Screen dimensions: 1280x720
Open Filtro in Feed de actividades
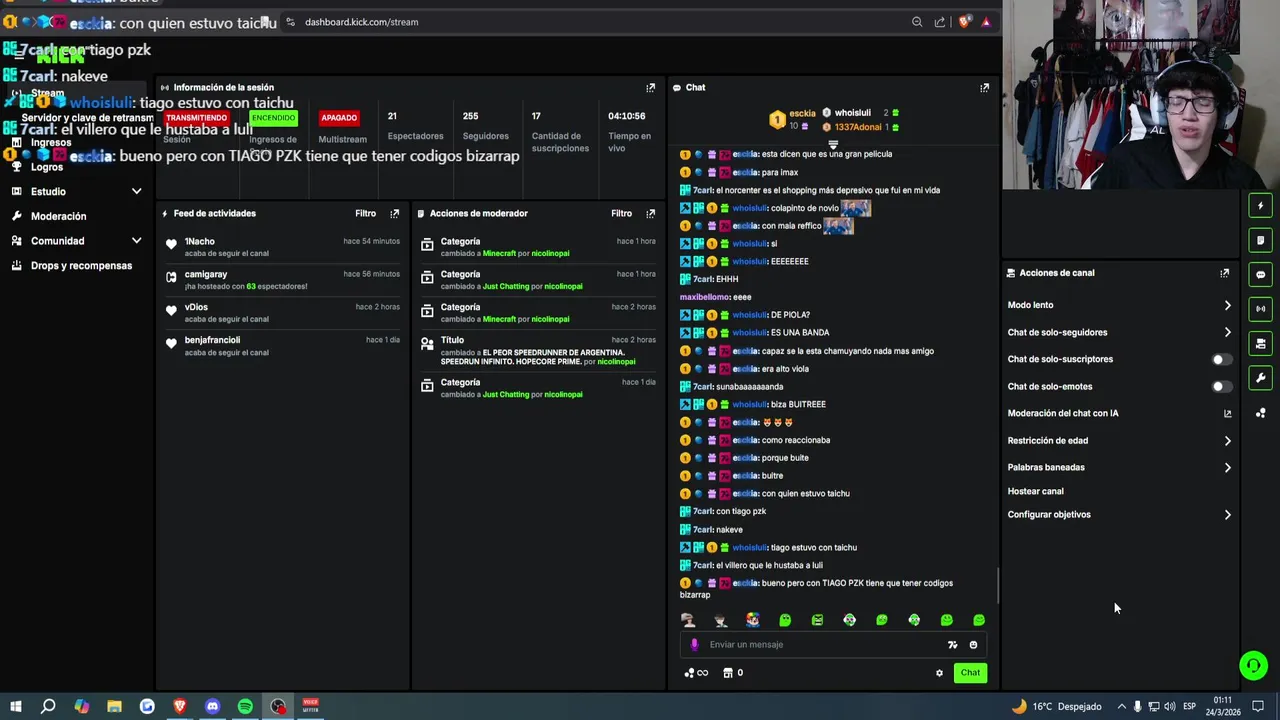tap(365, 214)
